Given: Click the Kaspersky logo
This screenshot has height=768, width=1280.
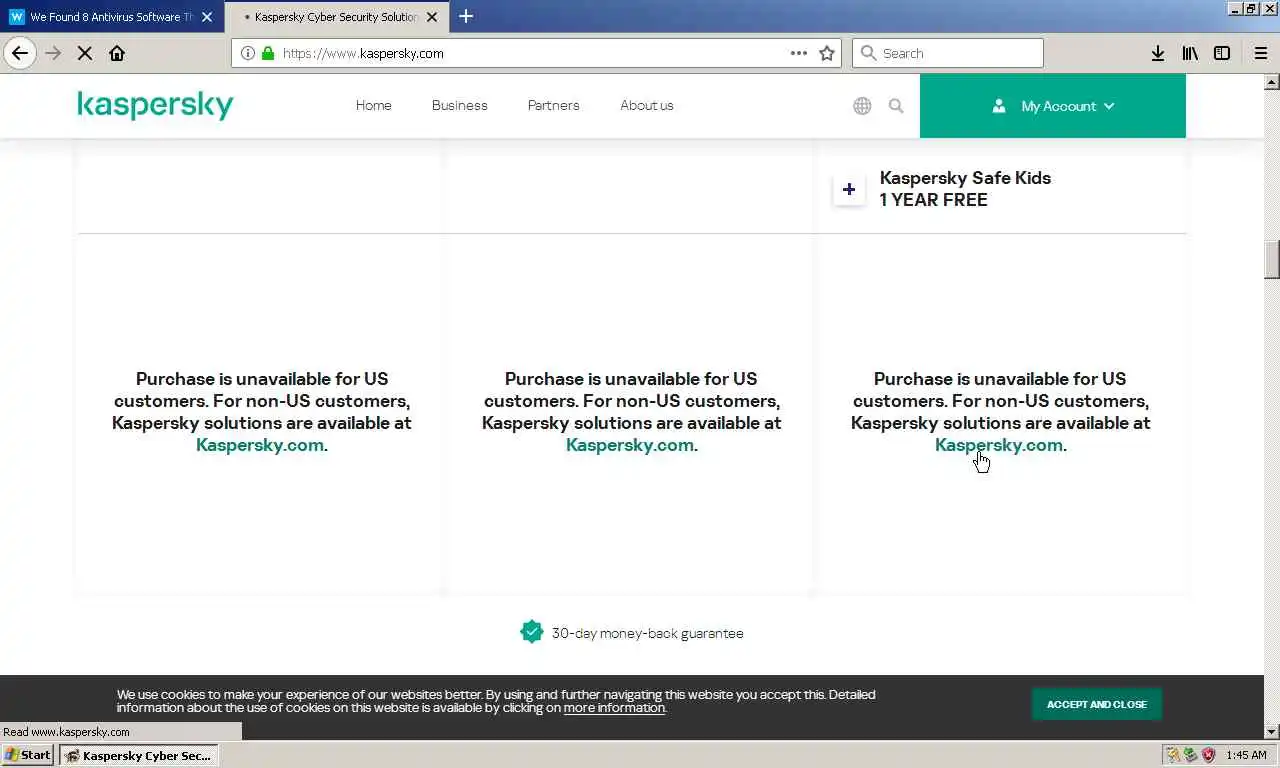Looking at the screenshot, I should (x=155, y=105).
